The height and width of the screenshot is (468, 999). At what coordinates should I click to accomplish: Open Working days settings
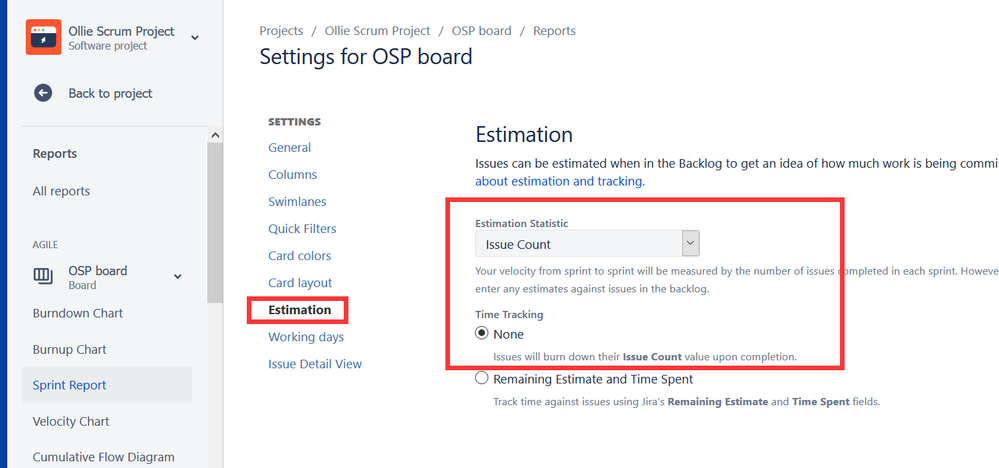point(306,337)
